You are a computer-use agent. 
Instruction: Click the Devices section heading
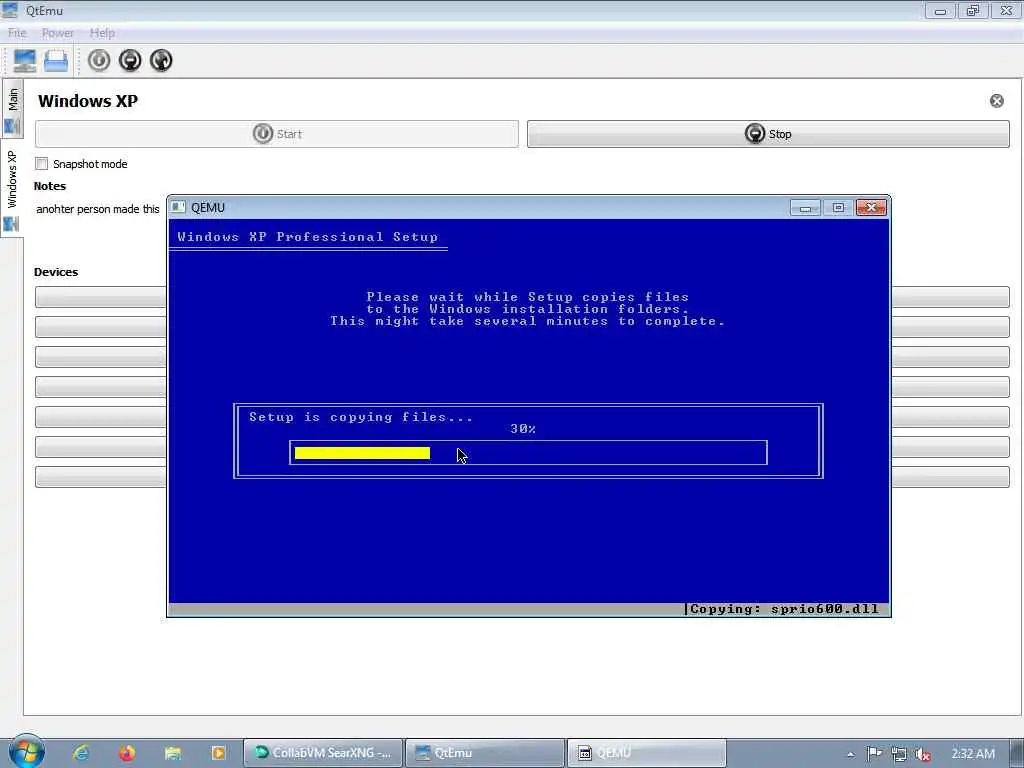pyautogui.click(x=56, y=272)
